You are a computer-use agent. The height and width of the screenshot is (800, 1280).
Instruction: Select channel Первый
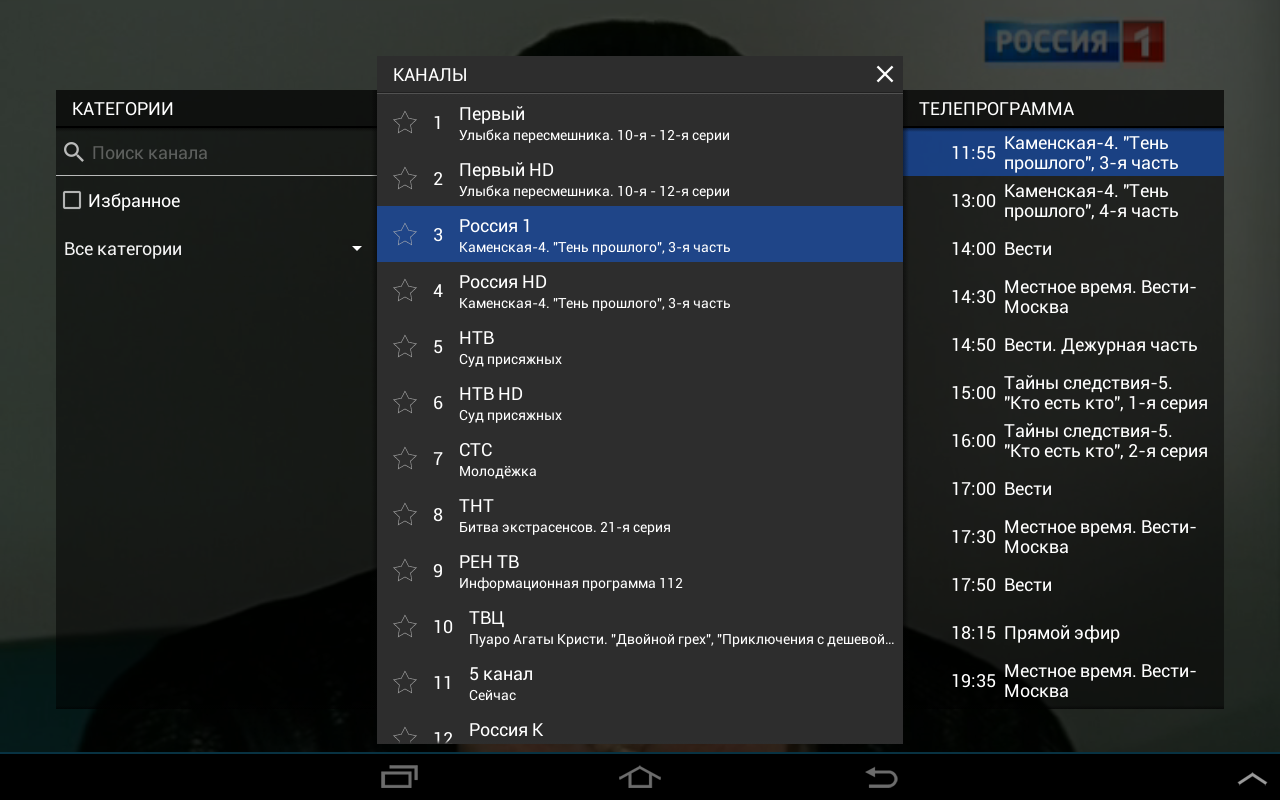(x=640, y=122)
